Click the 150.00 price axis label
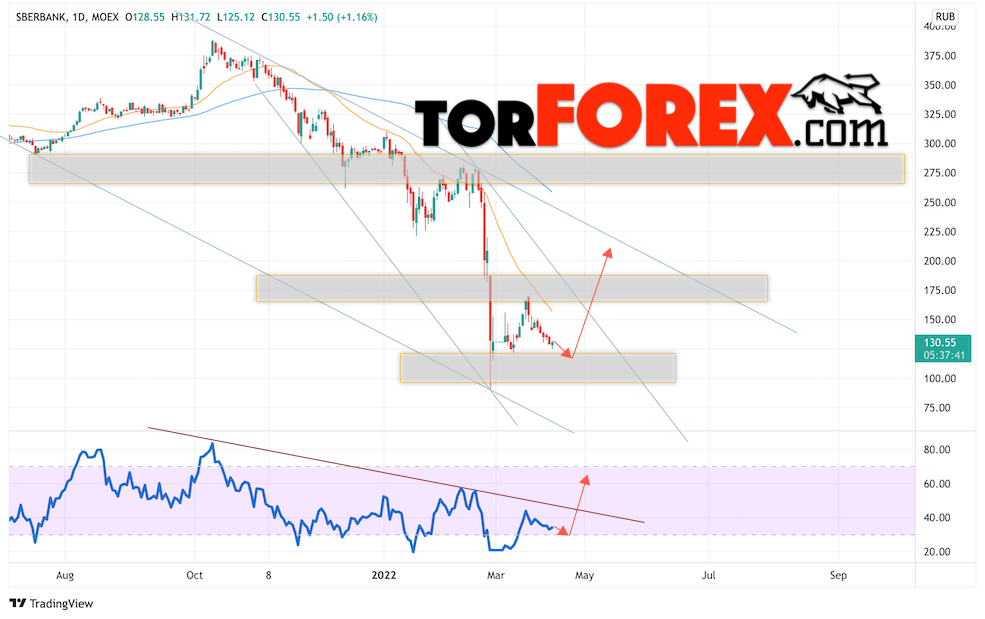The width and height of the screenshot is (985, 619). pos(940,319)
